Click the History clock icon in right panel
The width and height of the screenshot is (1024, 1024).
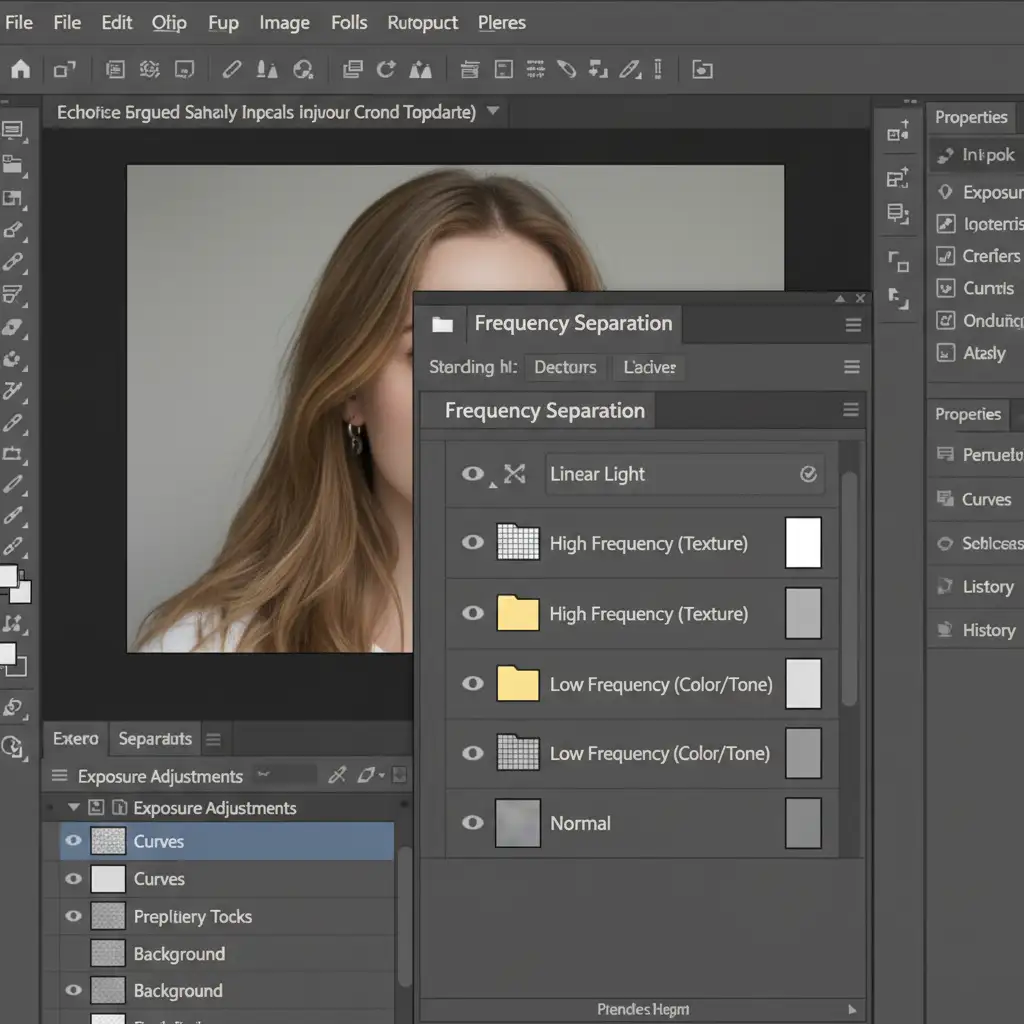point(944,630)
